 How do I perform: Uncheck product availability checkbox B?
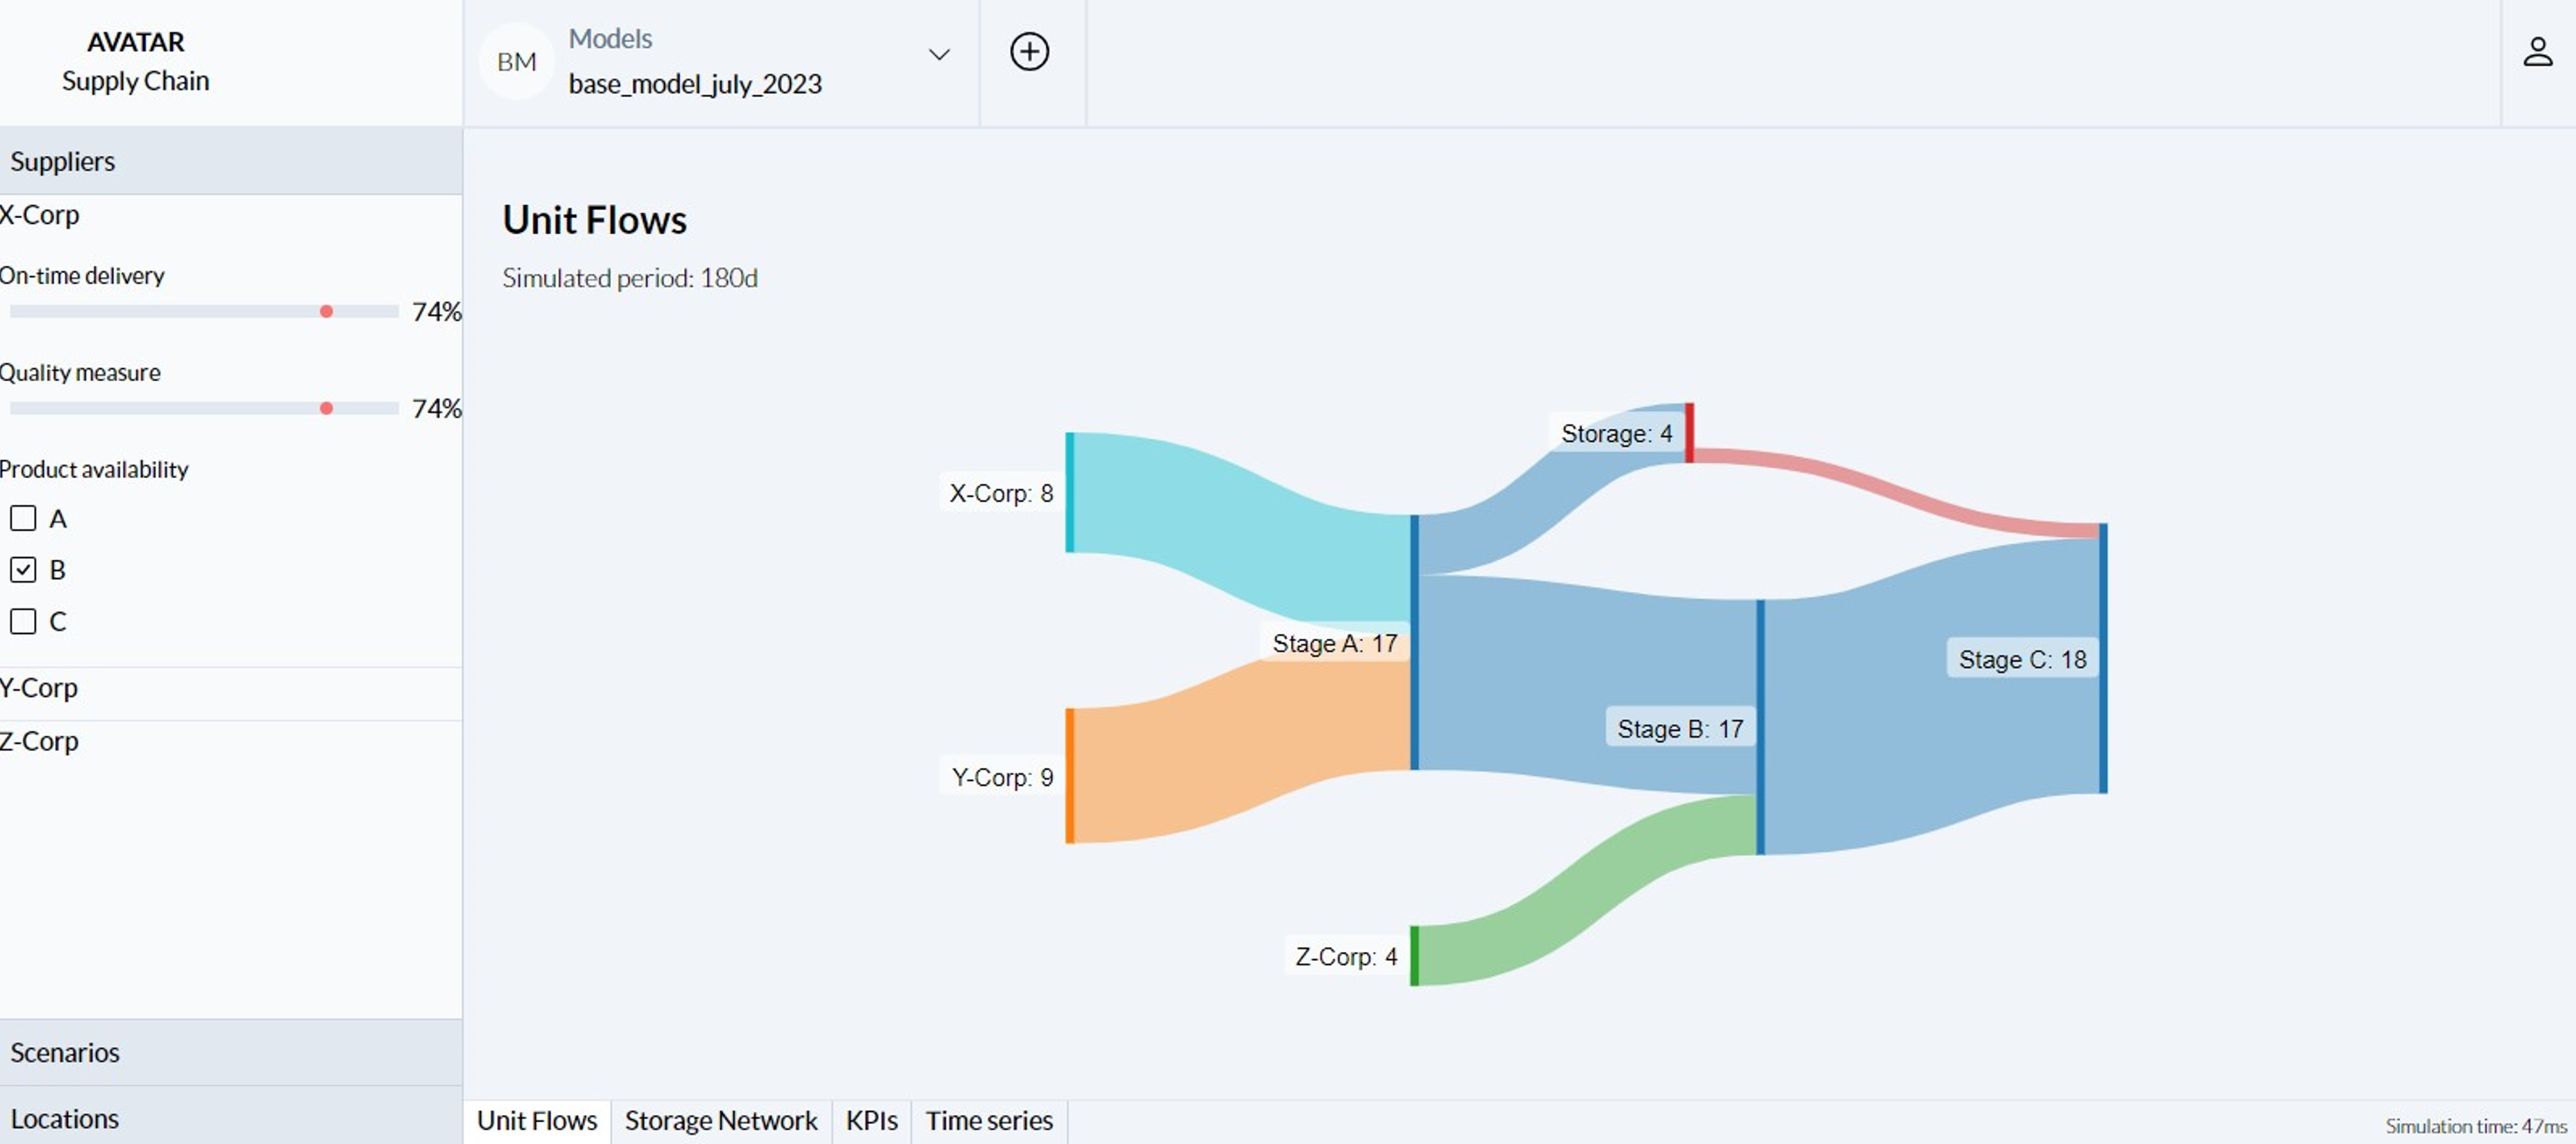point(23,570)
